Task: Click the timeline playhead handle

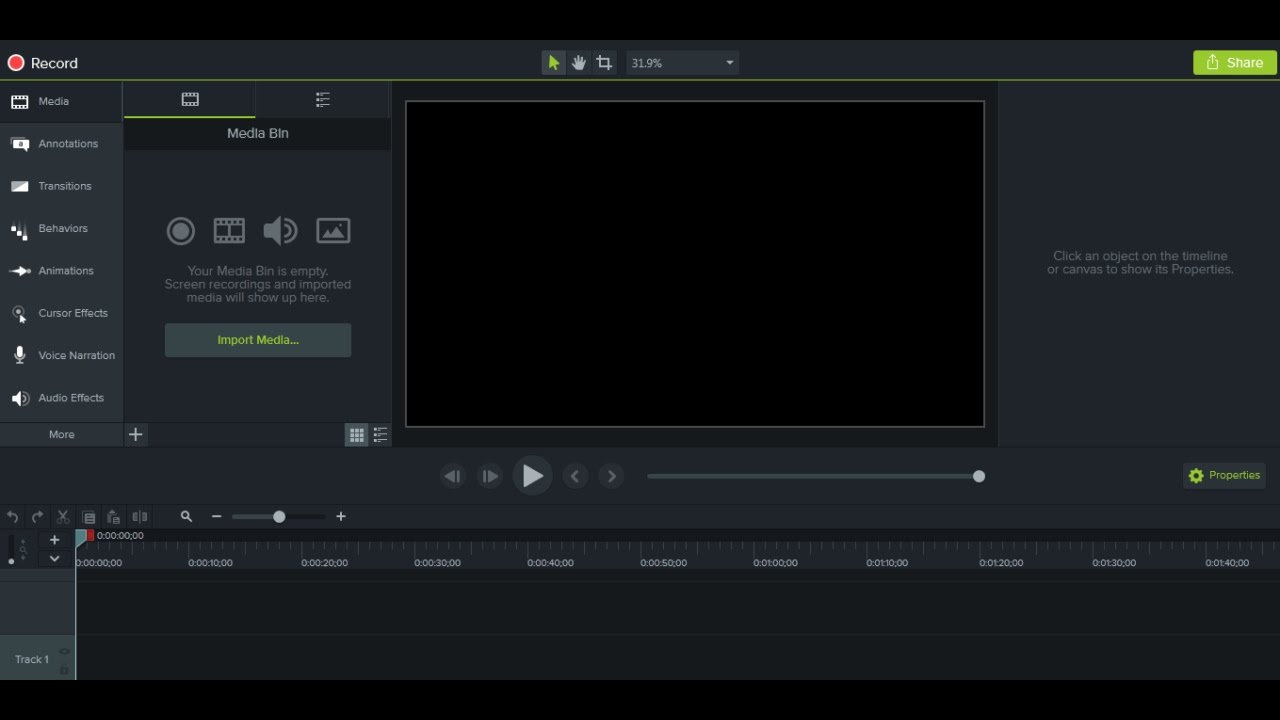Action: click(81, 537)
